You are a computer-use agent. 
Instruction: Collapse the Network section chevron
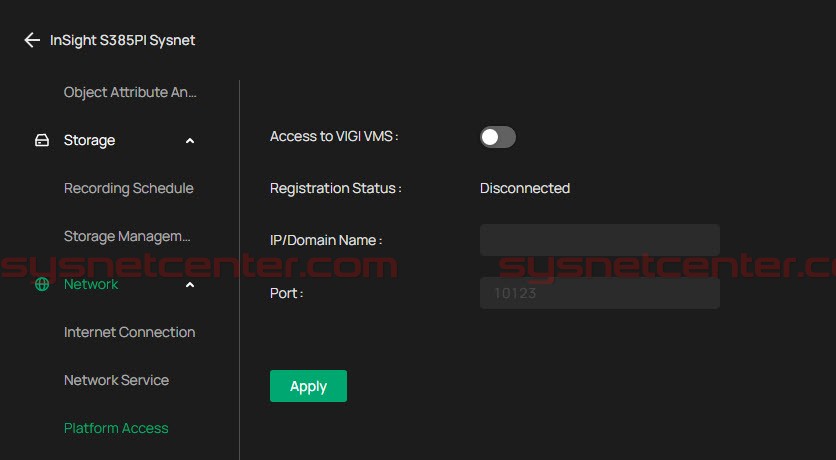point(190,285)
